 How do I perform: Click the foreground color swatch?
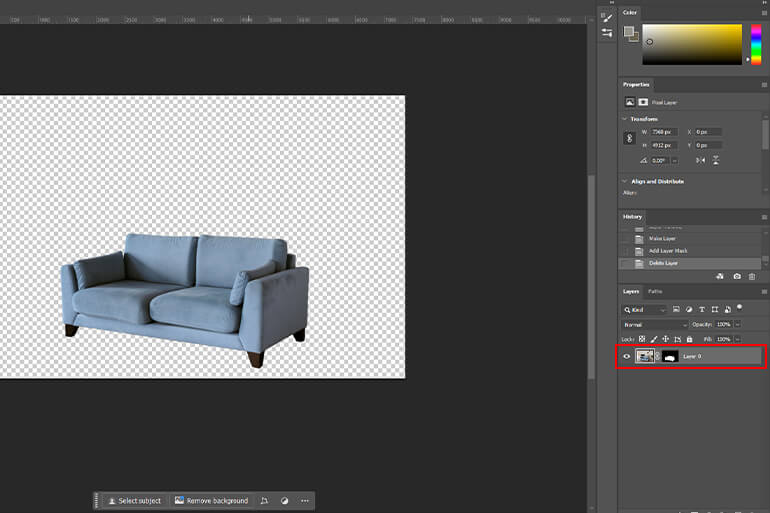click(x=629, y=32)
